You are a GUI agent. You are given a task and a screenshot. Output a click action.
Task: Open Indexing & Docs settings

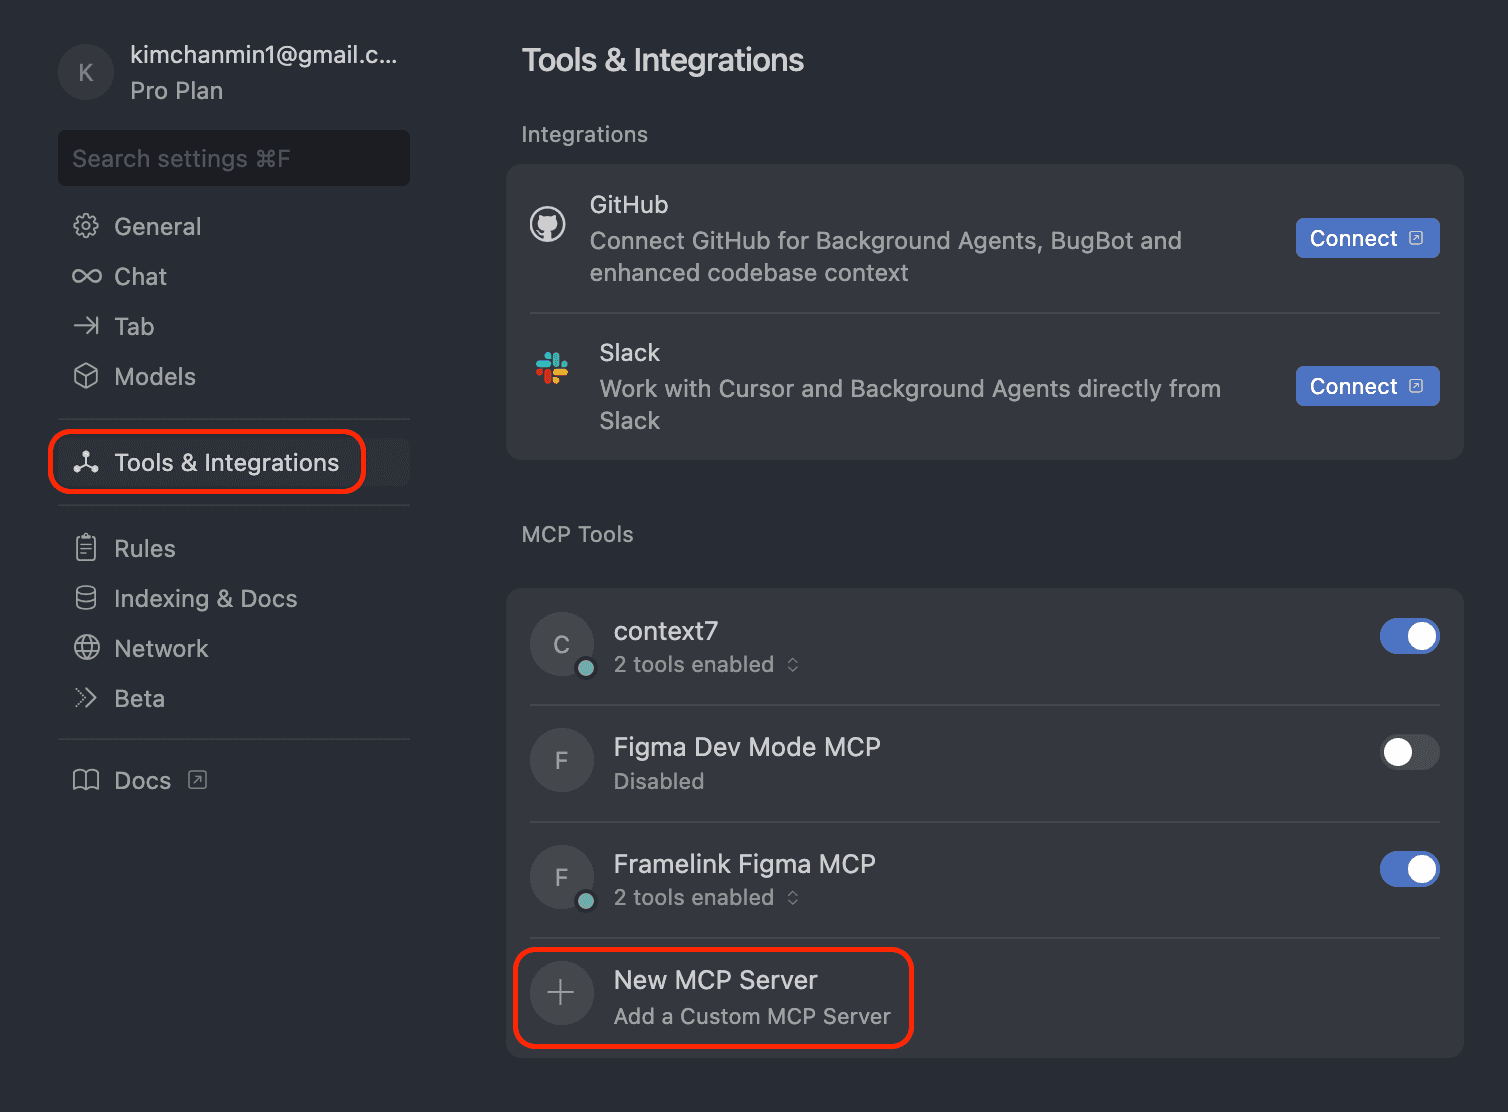(234, 598)
